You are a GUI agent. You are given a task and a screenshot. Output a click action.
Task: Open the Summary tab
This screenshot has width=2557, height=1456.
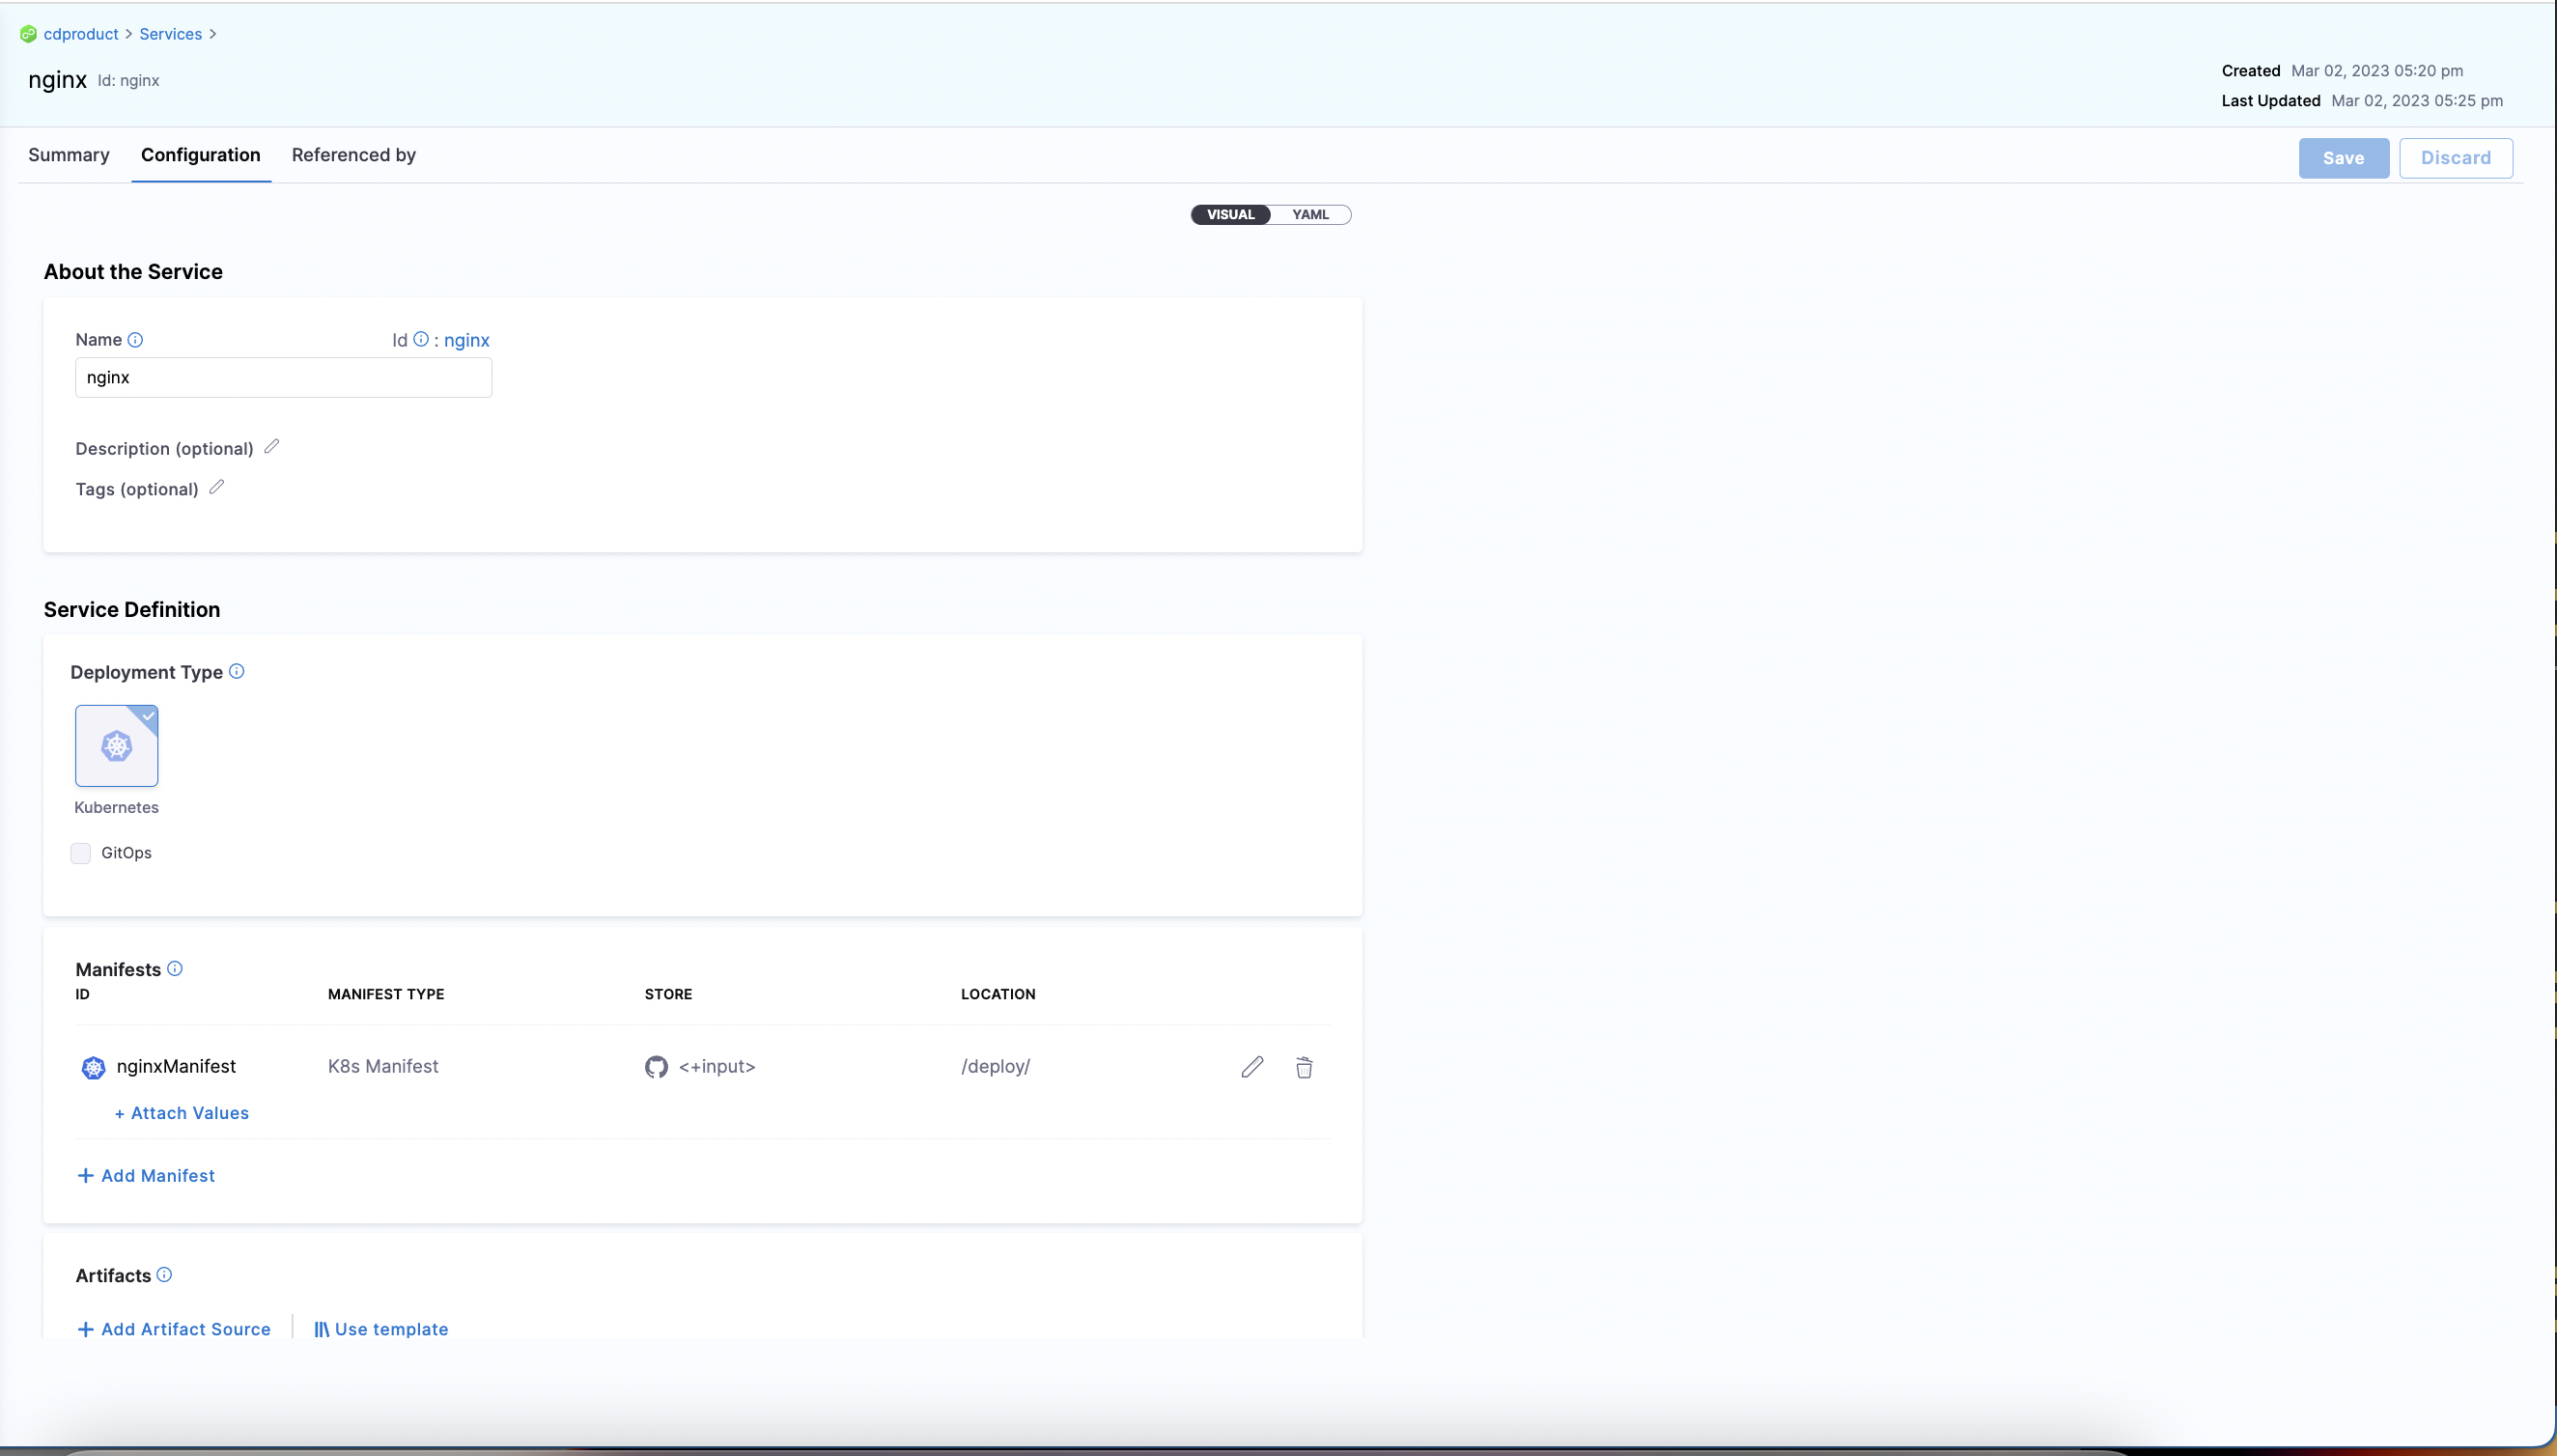69,155
